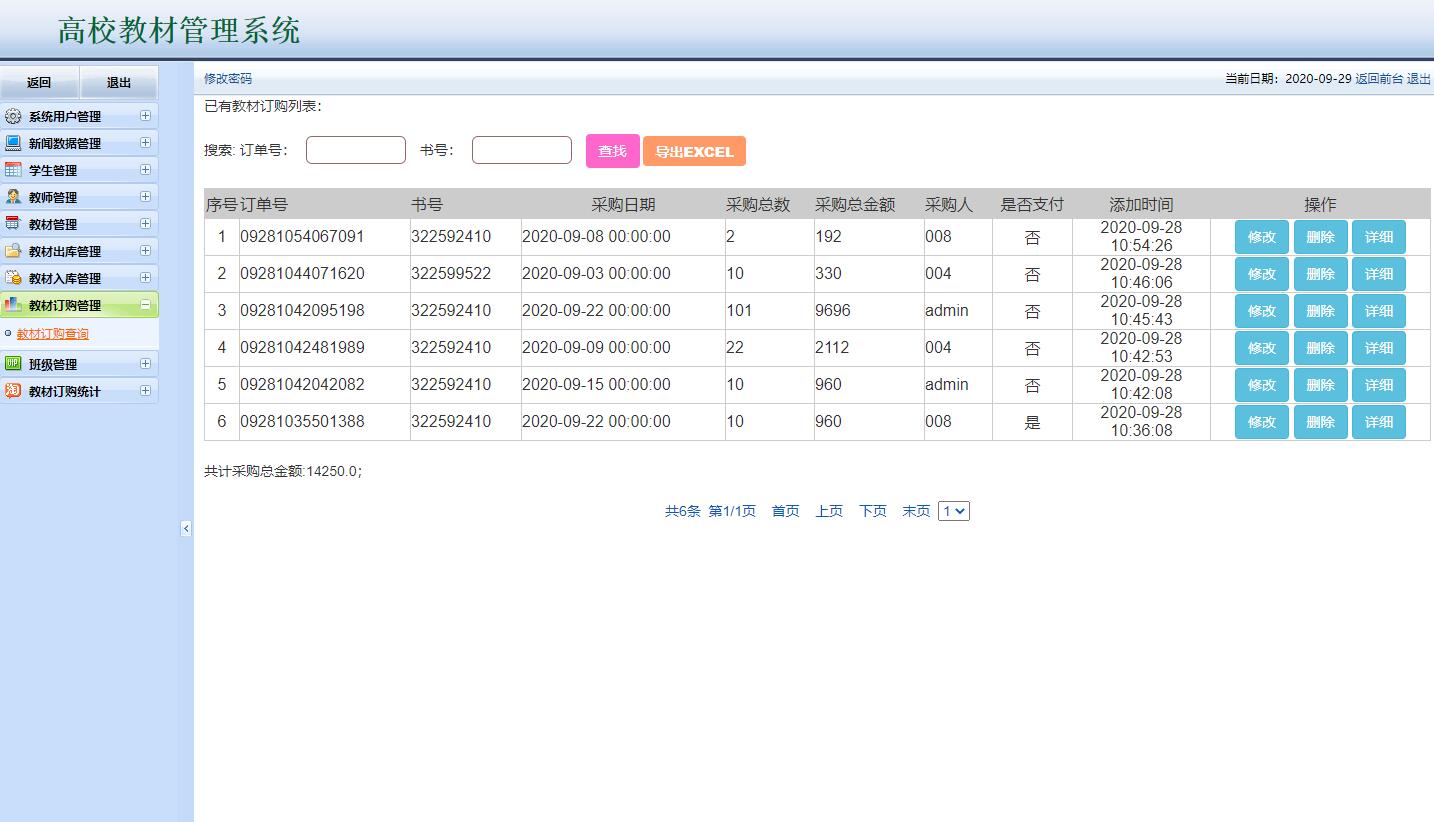Collapse the 教材订购管理 section with minus
1434x822 pixels.
click(145, 305)
